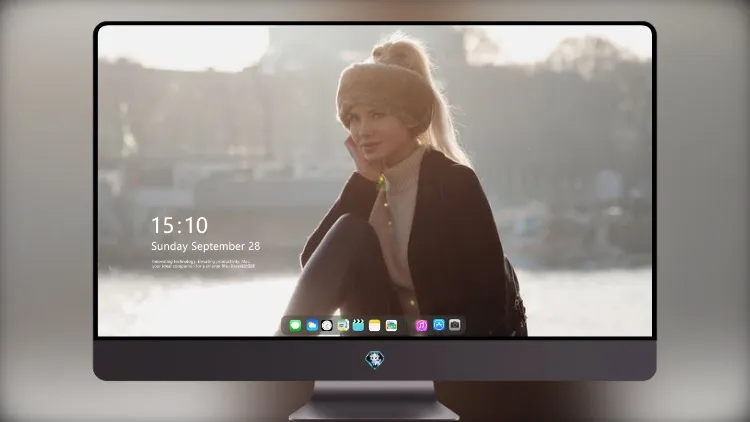Click the Sunday September 28 date text
750x422 pixels.
pos(206,246)
